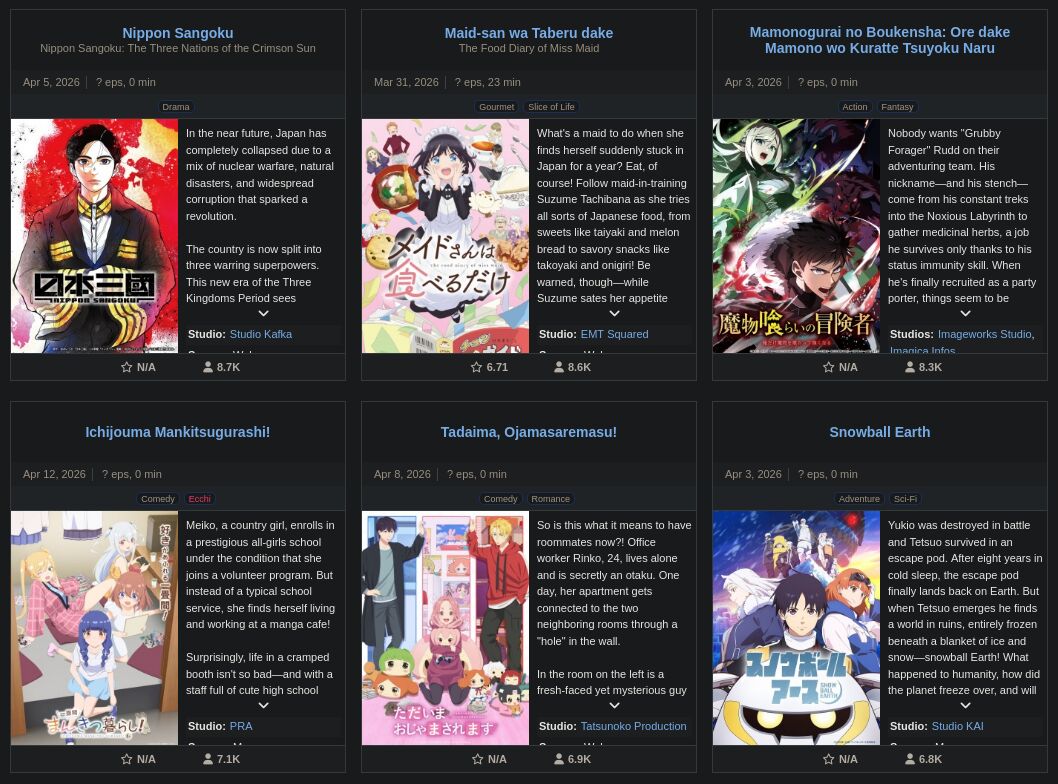Open the Mamonogurai no Boukensha poster image
Image resolution: width=1058 pixels, height=784 pixels.
(x=796, y=236)
